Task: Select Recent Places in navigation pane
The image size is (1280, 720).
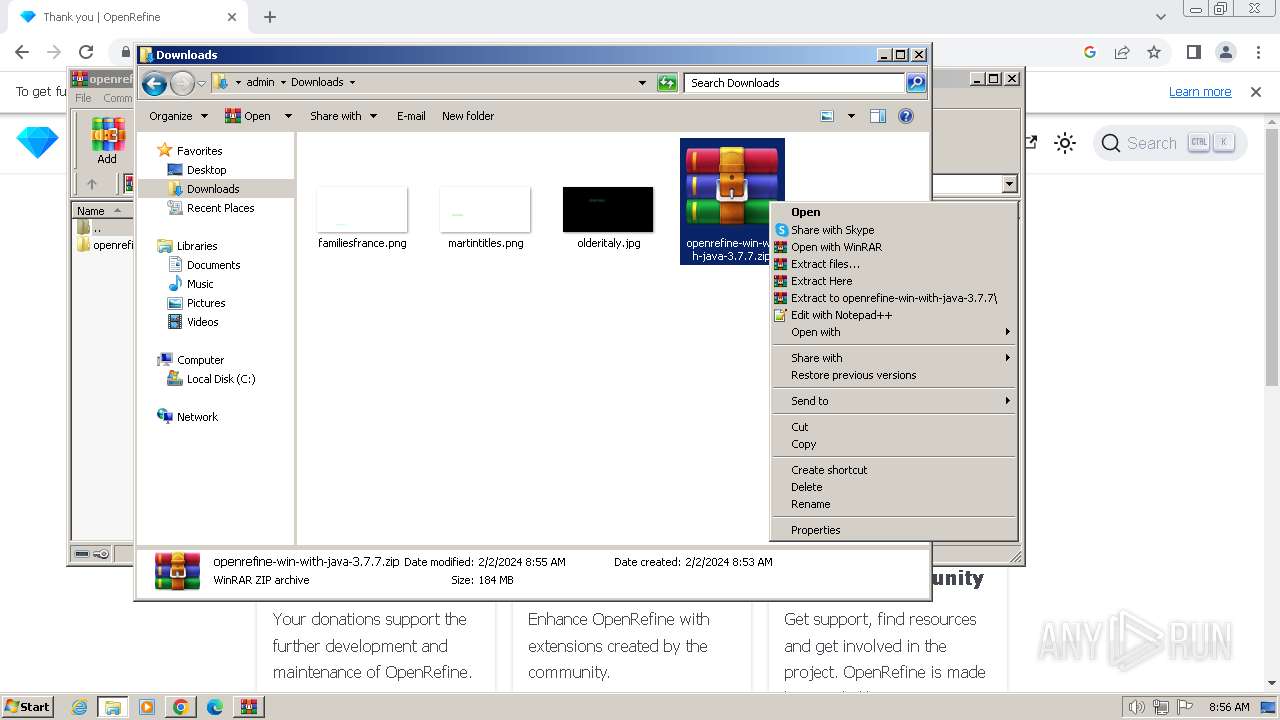Action: point(220,208)
